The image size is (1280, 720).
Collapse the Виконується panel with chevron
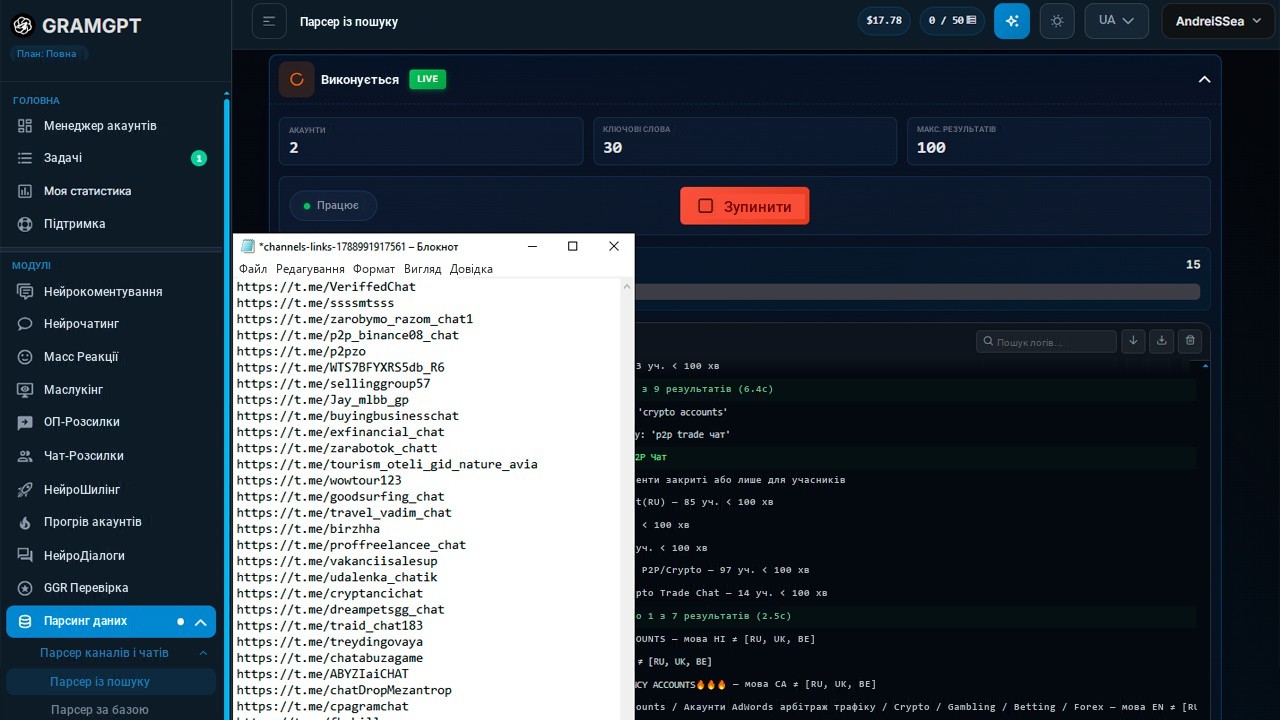point(1204,80)
